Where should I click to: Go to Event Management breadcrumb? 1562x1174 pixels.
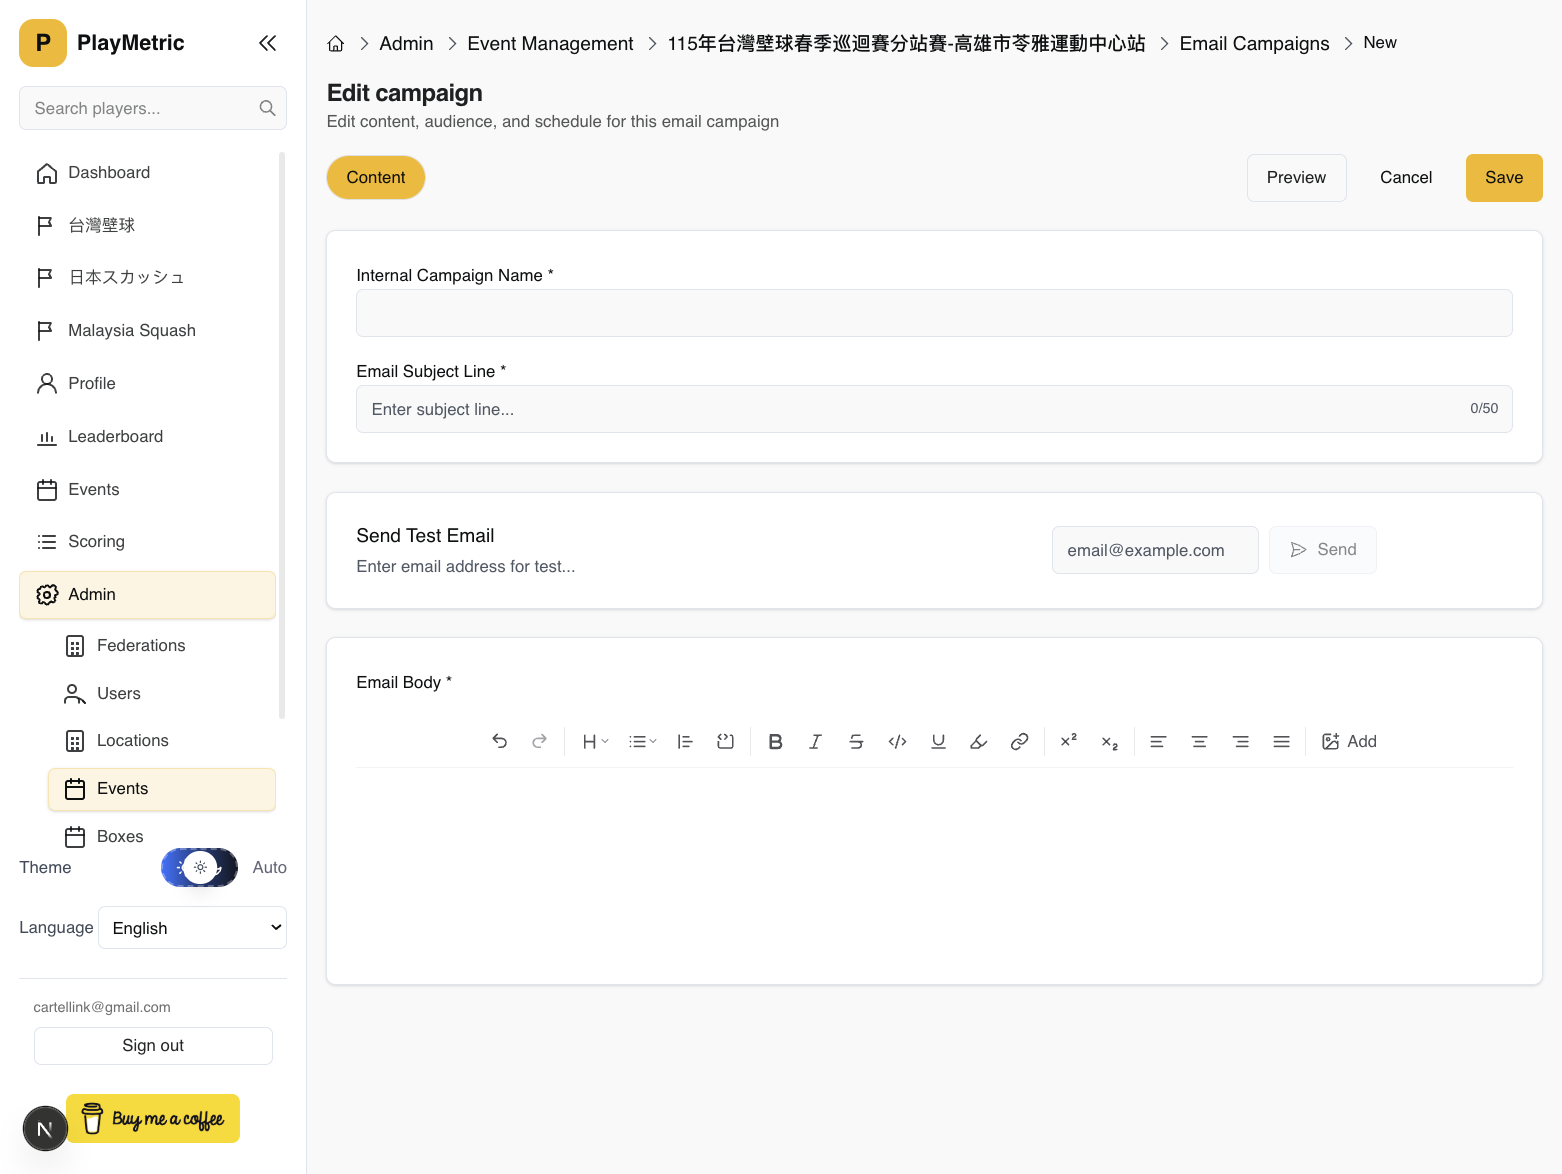coord(550,44)
